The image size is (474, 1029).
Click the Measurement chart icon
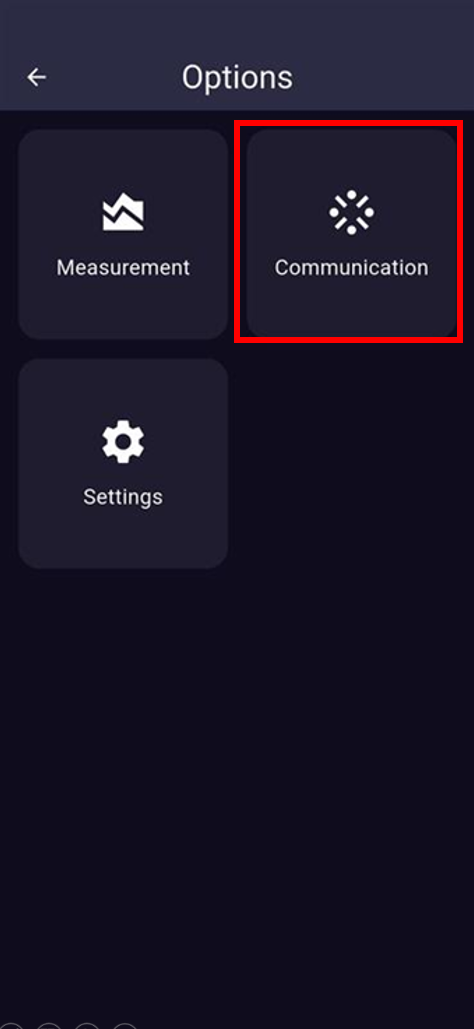pos(123,212)
